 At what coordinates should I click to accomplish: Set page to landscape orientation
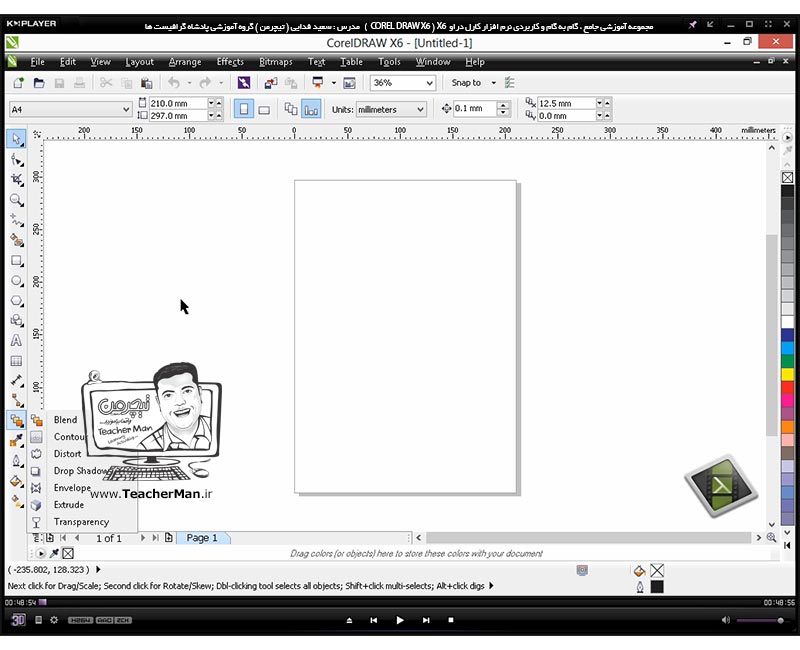[x=264, y=109]
